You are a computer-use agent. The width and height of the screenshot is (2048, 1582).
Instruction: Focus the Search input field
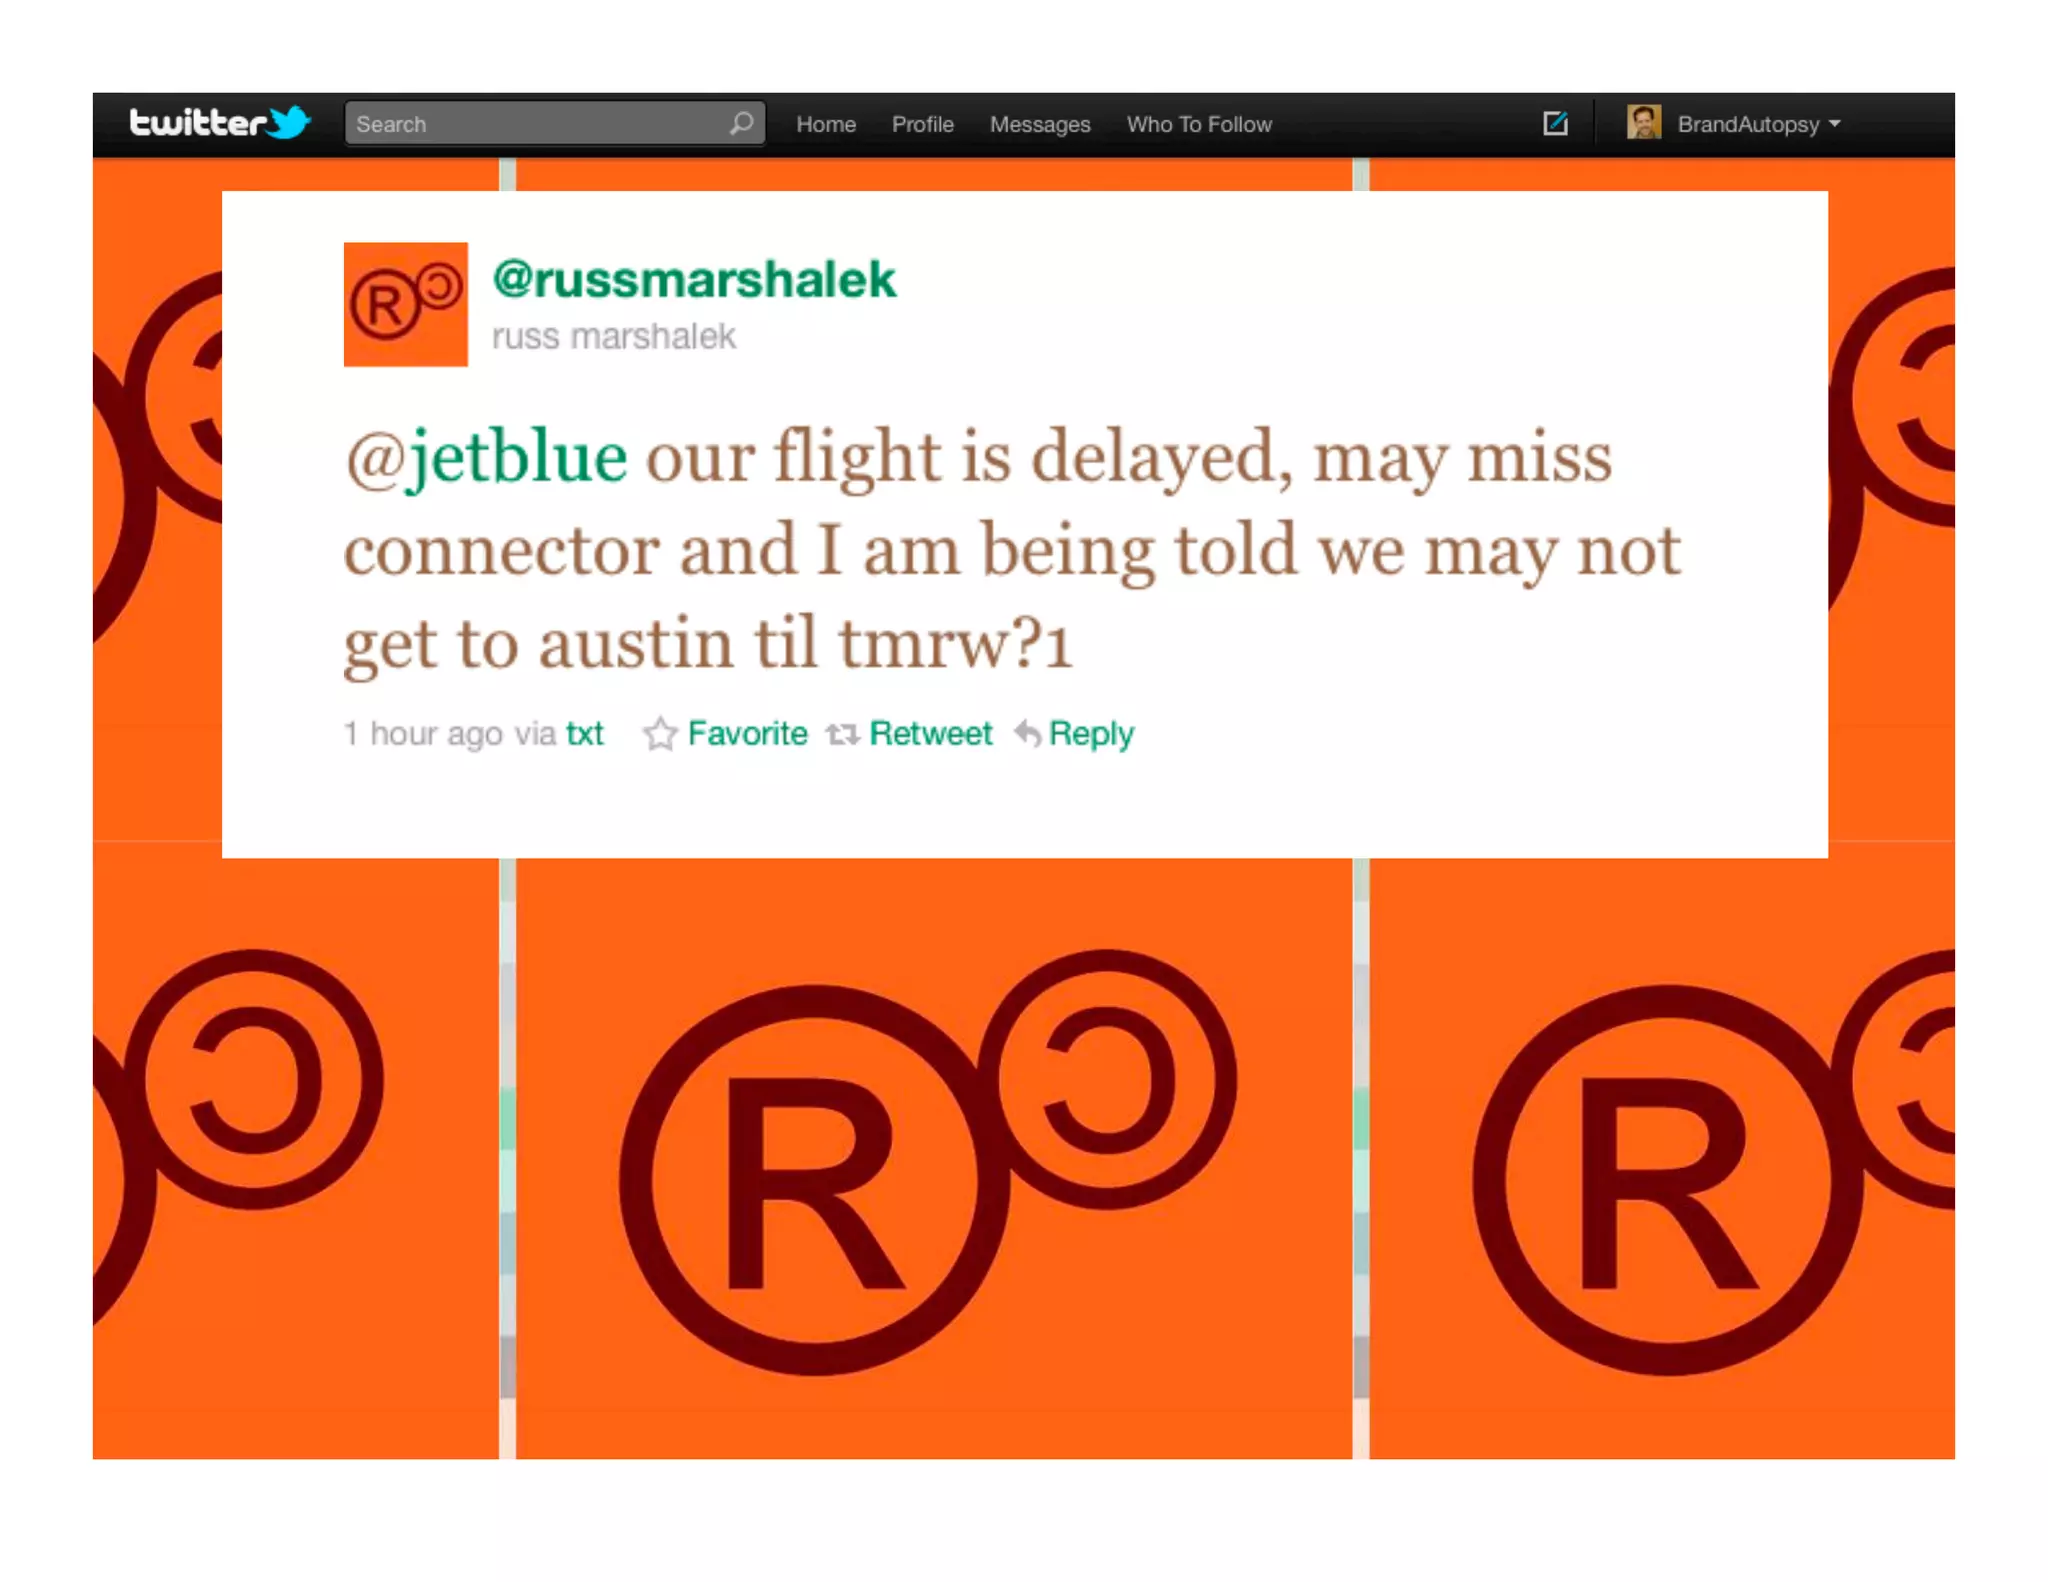tap(555, 123)
